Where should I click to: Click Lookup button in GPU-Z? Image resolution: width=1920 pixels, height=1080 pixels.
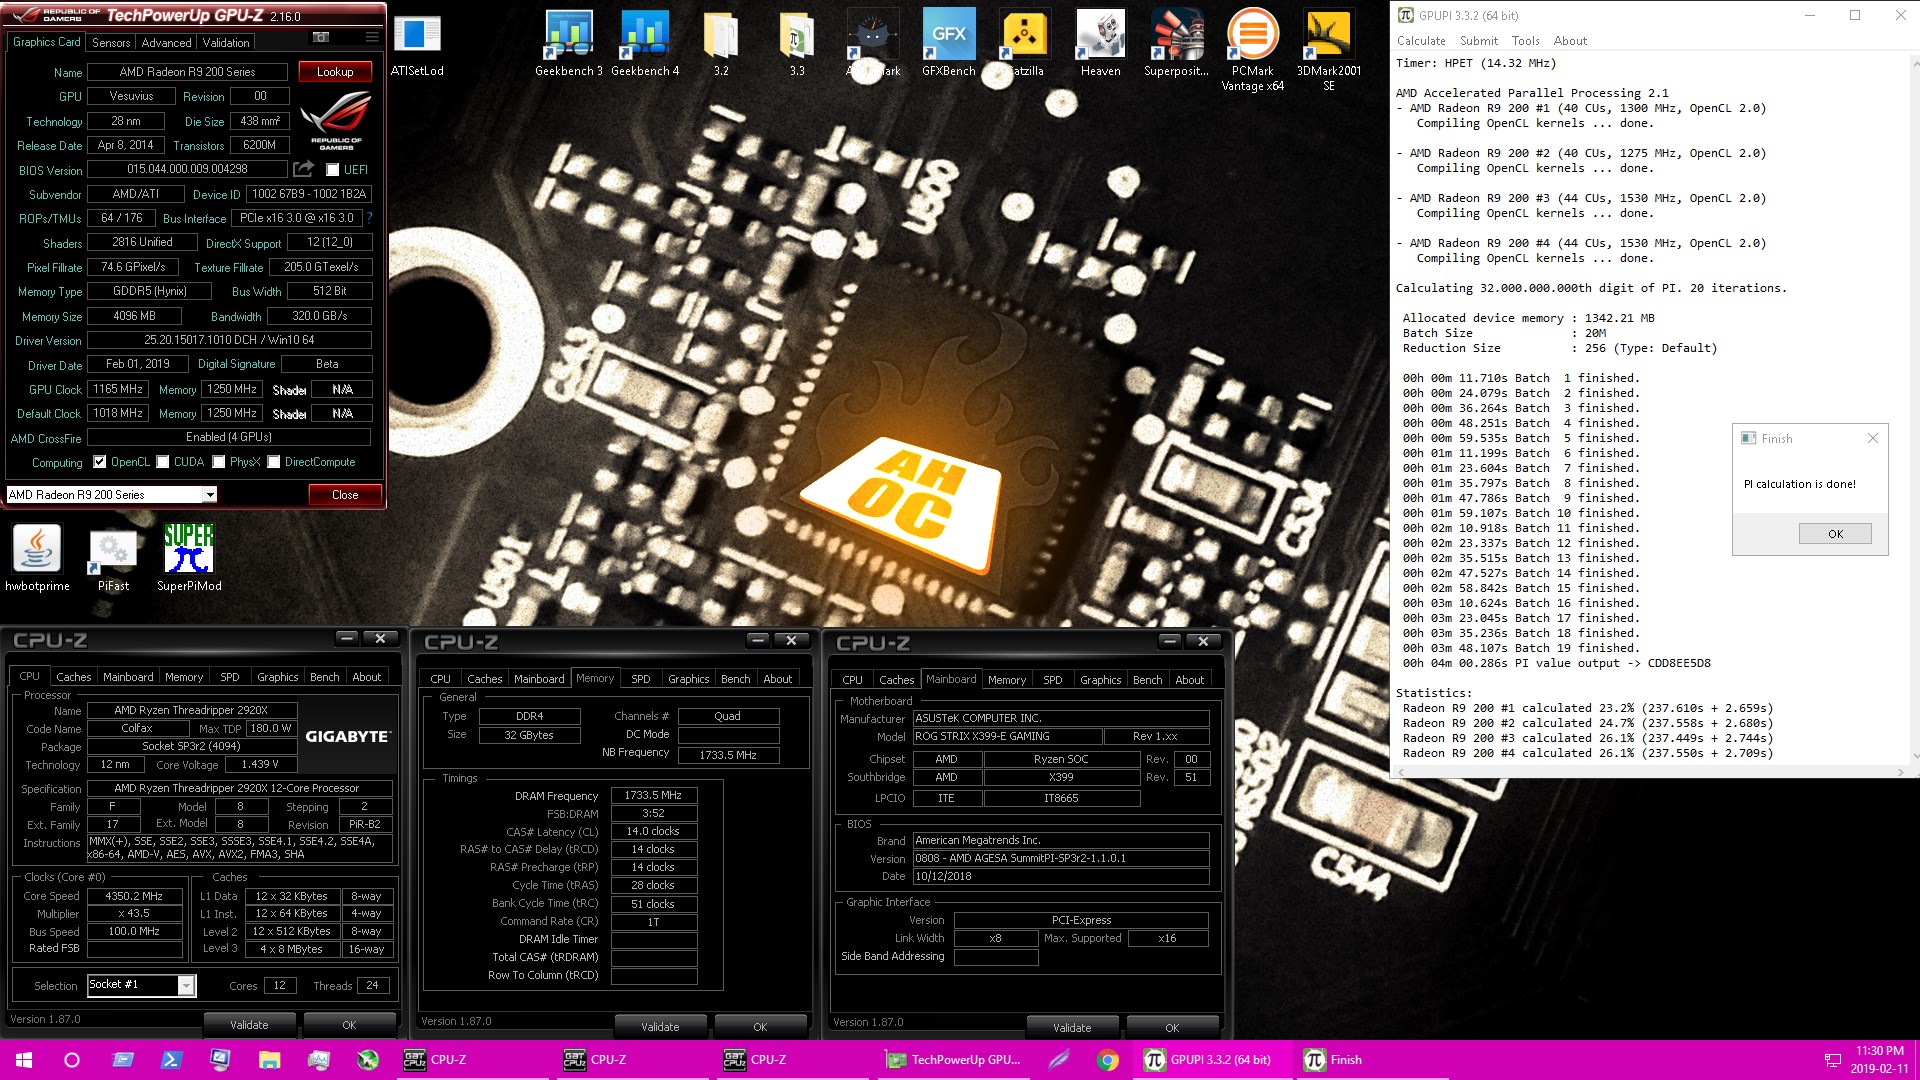coord(335,72)
